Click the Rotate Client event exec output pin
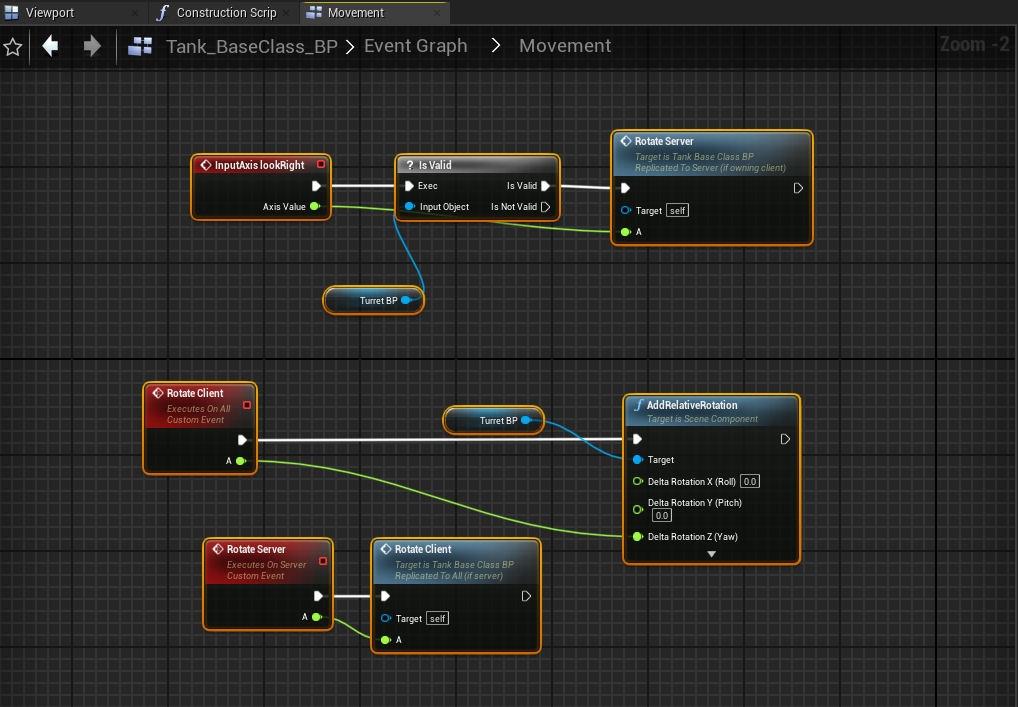Image resolution: width=1018 pixels, height=707 pixels. (242, 440)
